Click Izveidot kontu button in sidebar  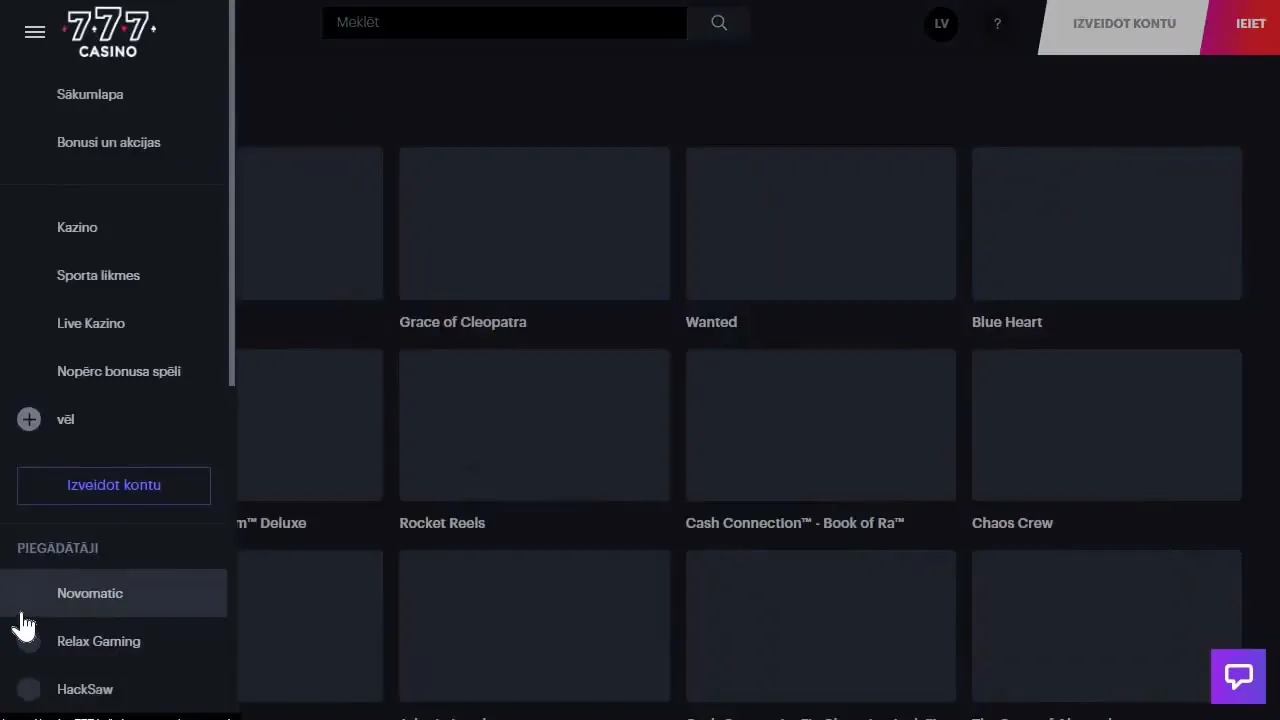click(114, 485)
